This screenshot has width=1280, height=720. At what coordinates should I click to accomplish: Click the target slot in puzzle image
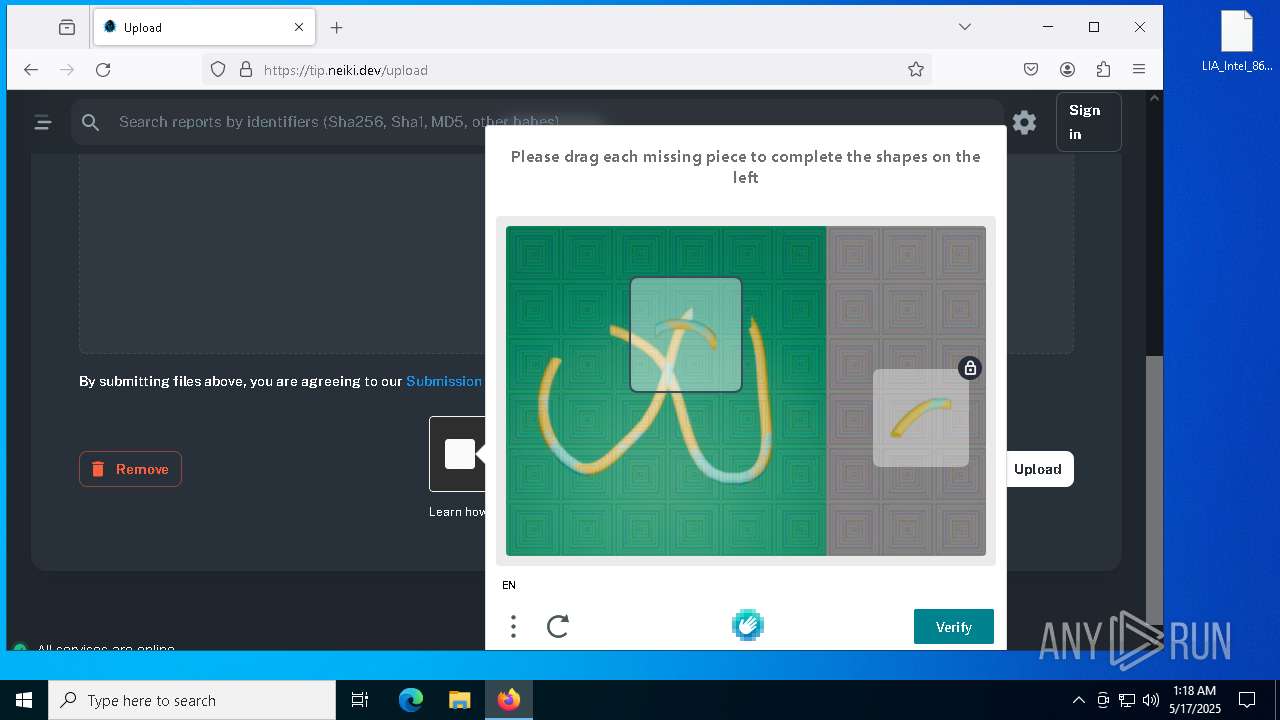(x=686, y=335)
